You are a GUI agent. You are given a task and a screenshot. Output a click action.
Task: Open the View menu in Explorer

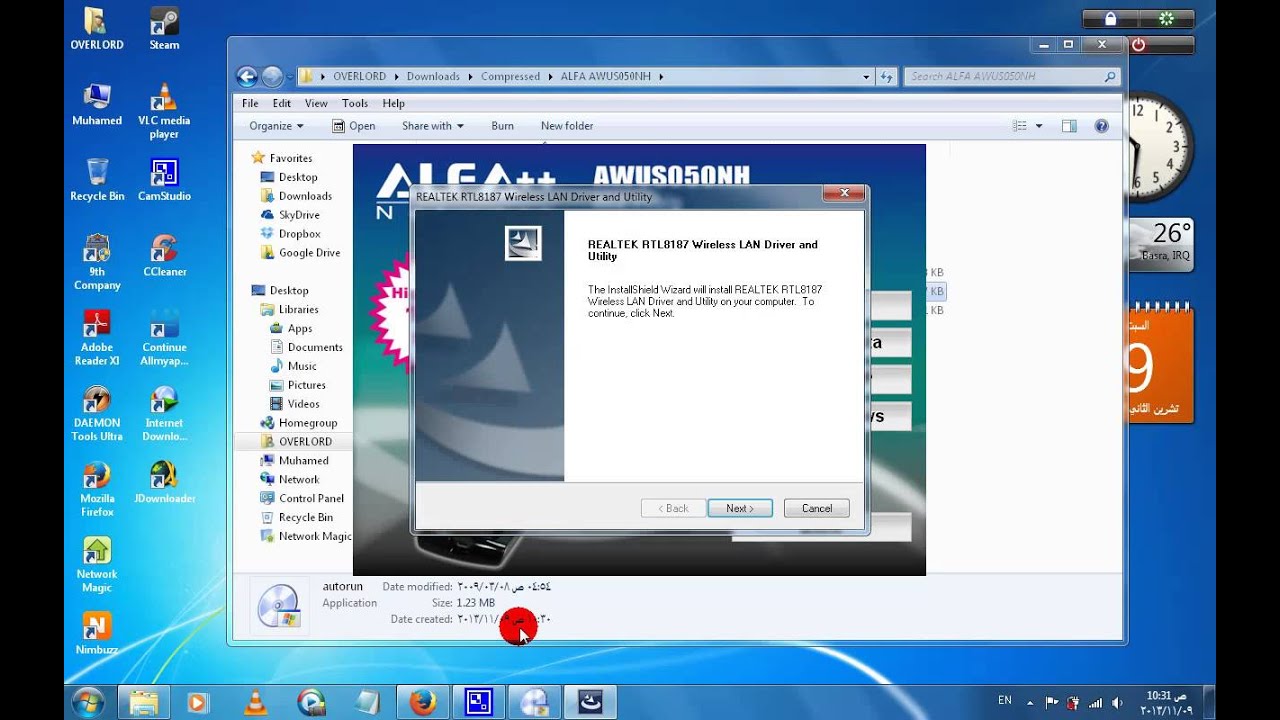[316, 103]
